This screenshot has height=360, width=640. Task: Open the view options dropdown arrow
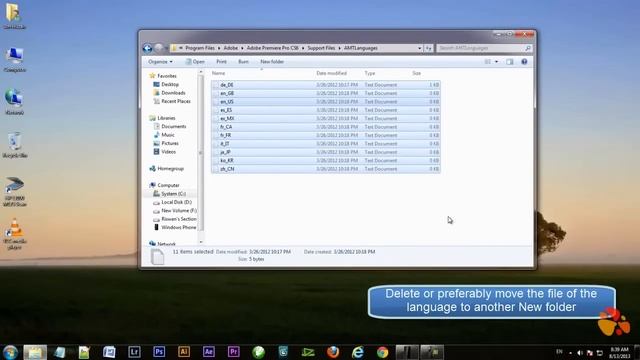[x=496, y=62]
